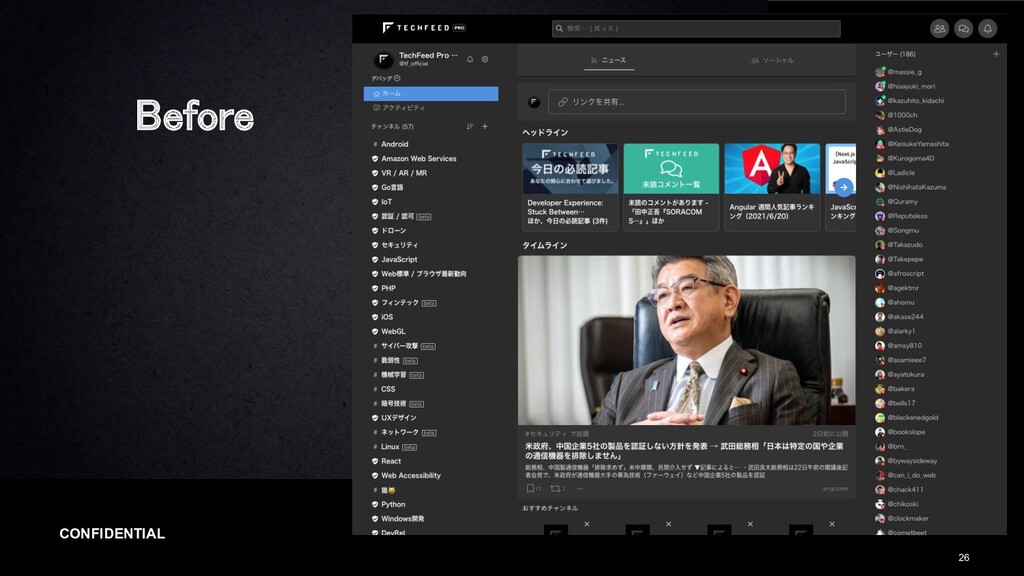This screenshot has height=576, width=1024.
Task: Click the search field in top bar
Action: [696, 28]
